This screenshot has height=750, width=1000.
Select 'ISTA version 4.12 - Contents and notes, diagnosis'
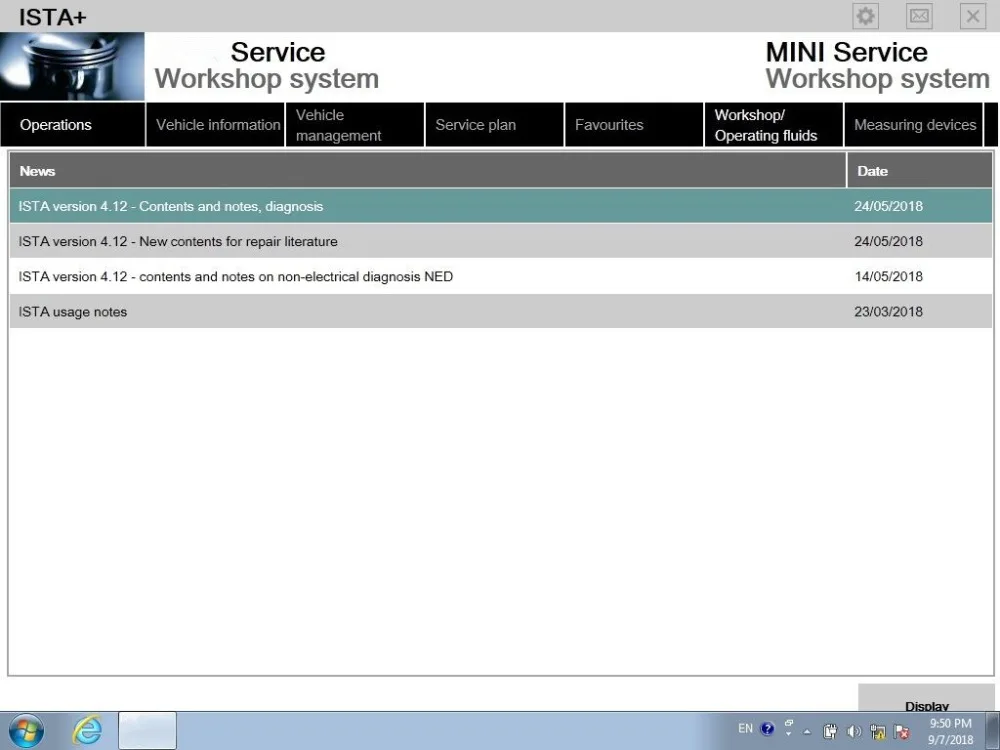coord(501,206)
